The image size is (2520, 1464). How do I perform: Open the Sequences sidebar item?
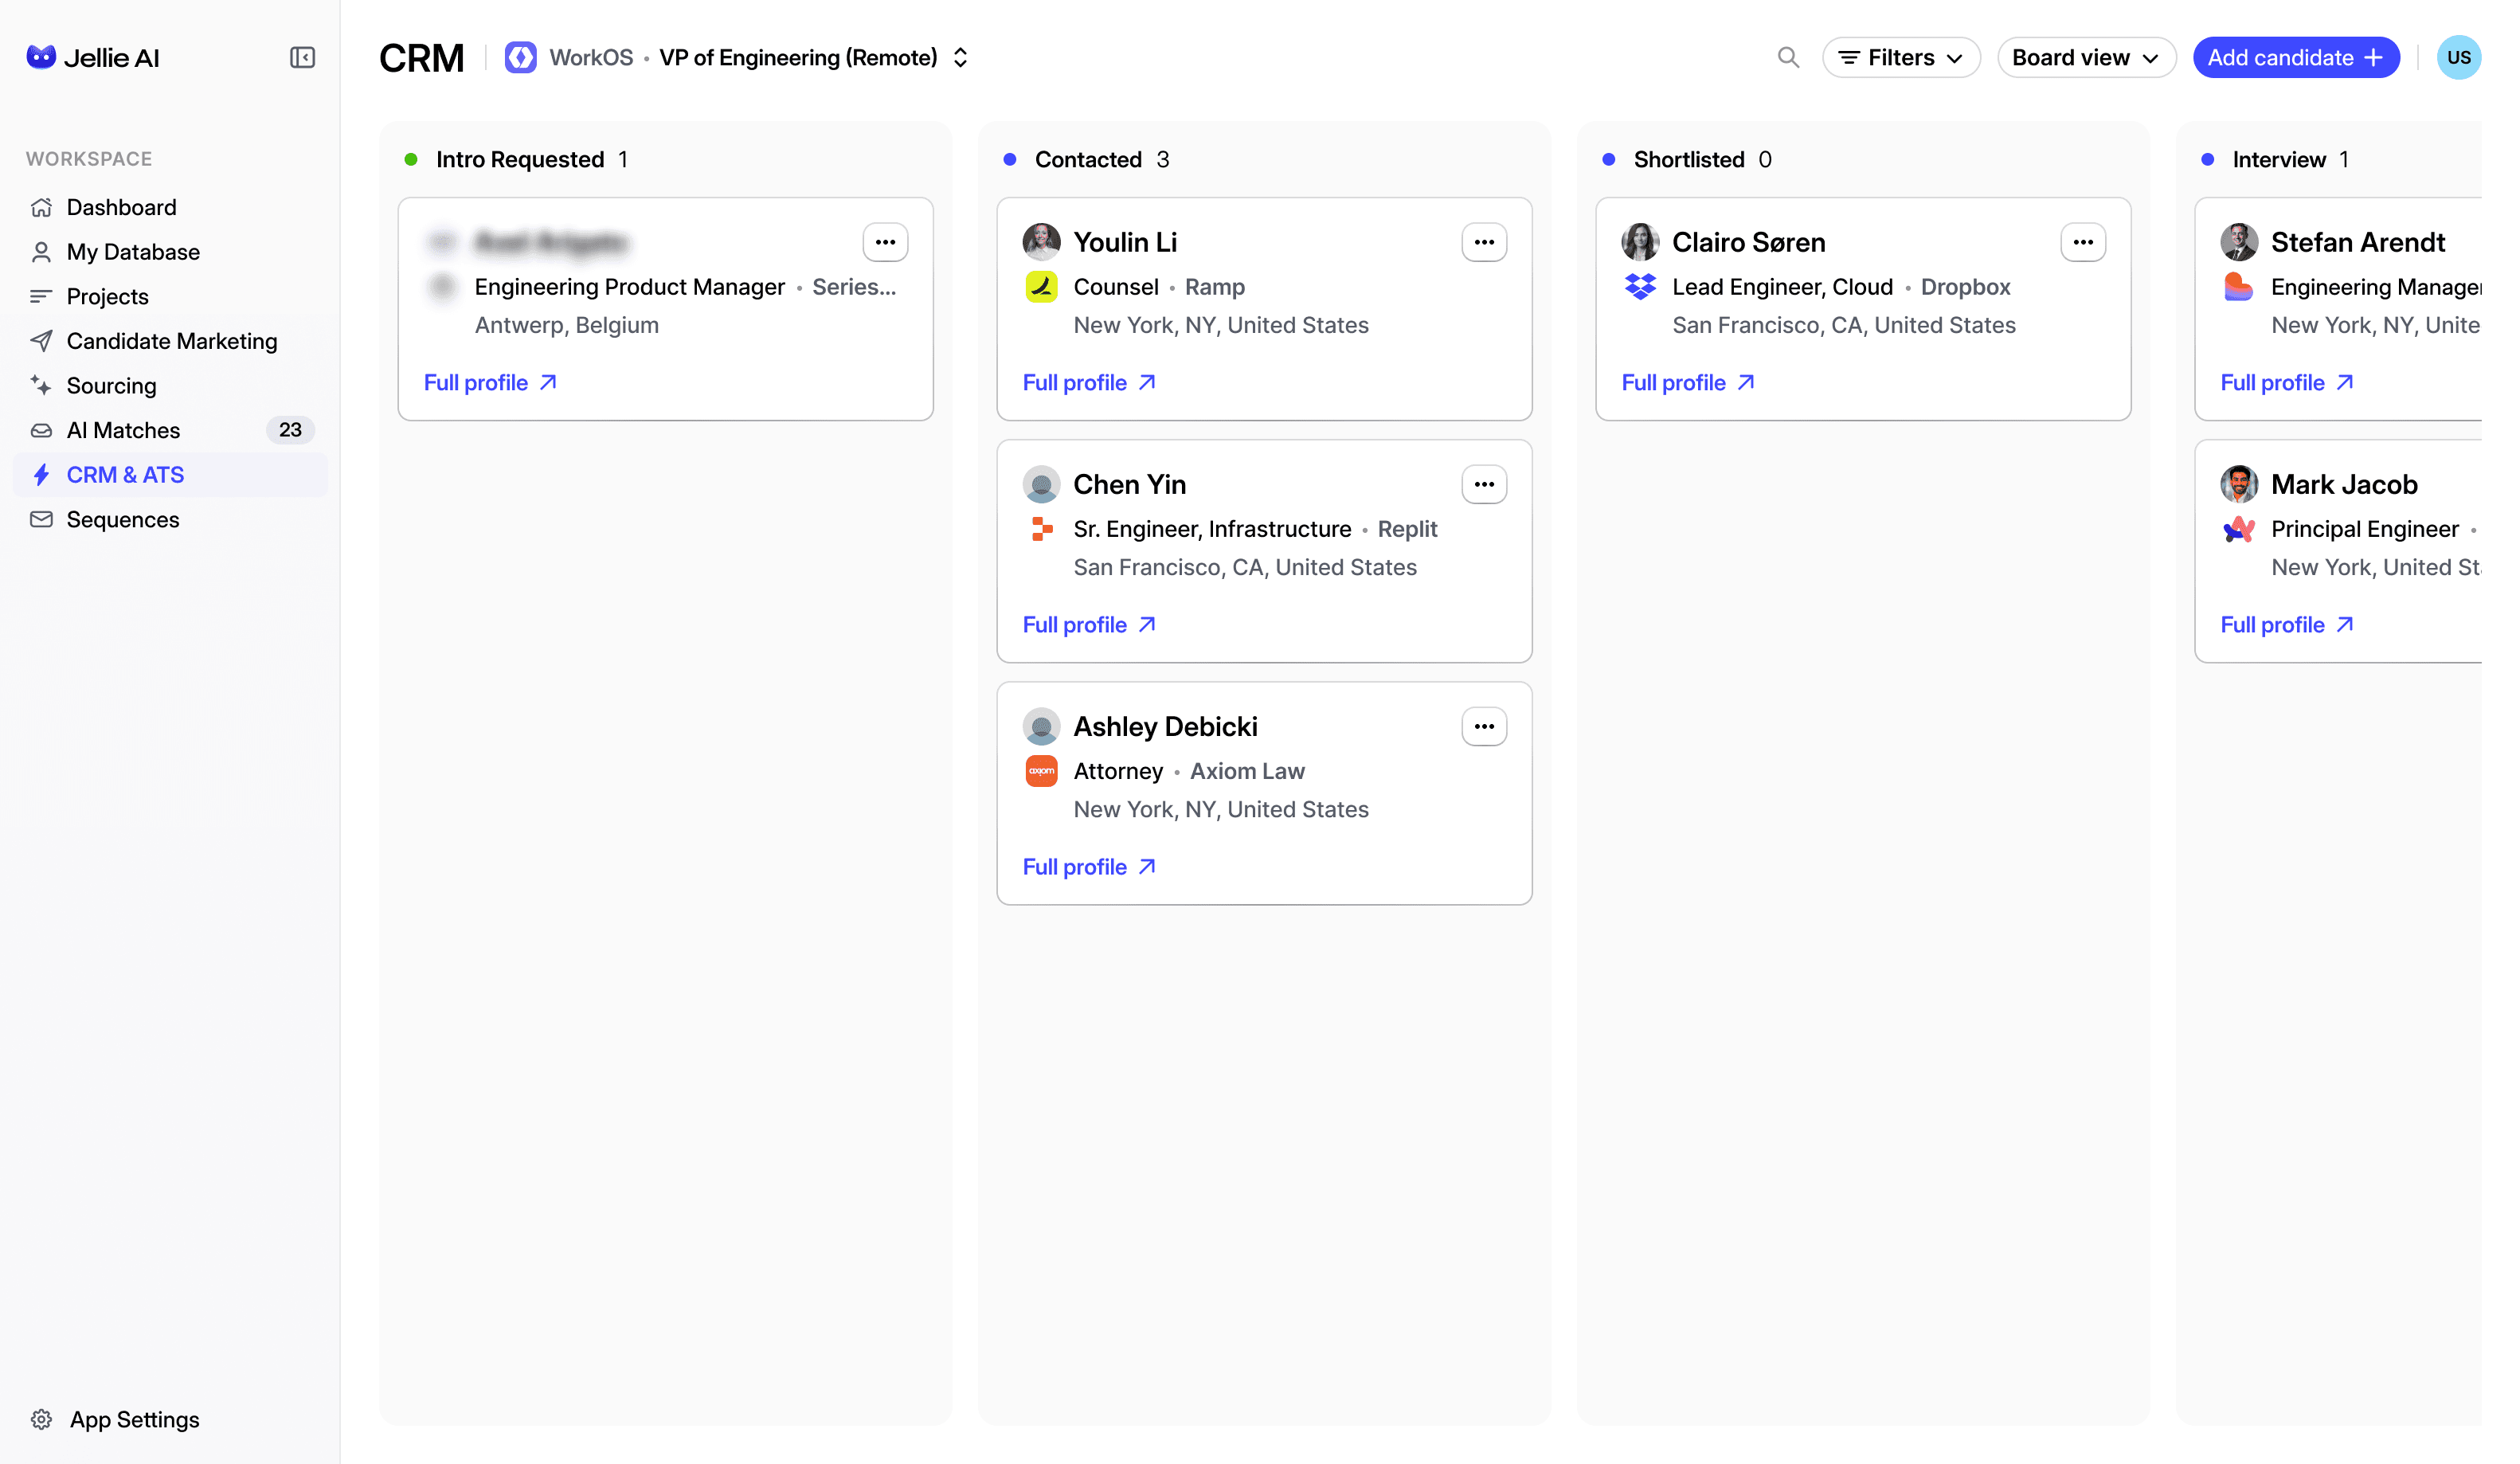[122, 519]
